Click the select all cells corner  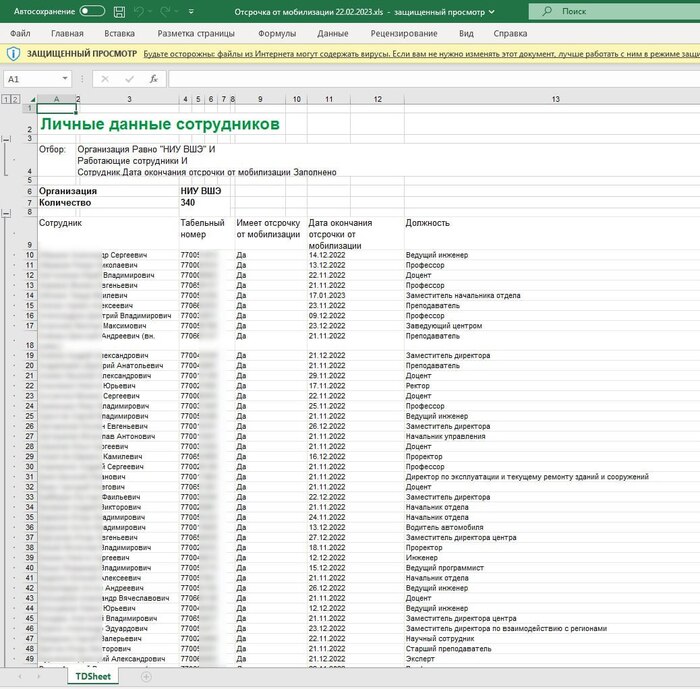pyautogui.click(x=29, y=99)
